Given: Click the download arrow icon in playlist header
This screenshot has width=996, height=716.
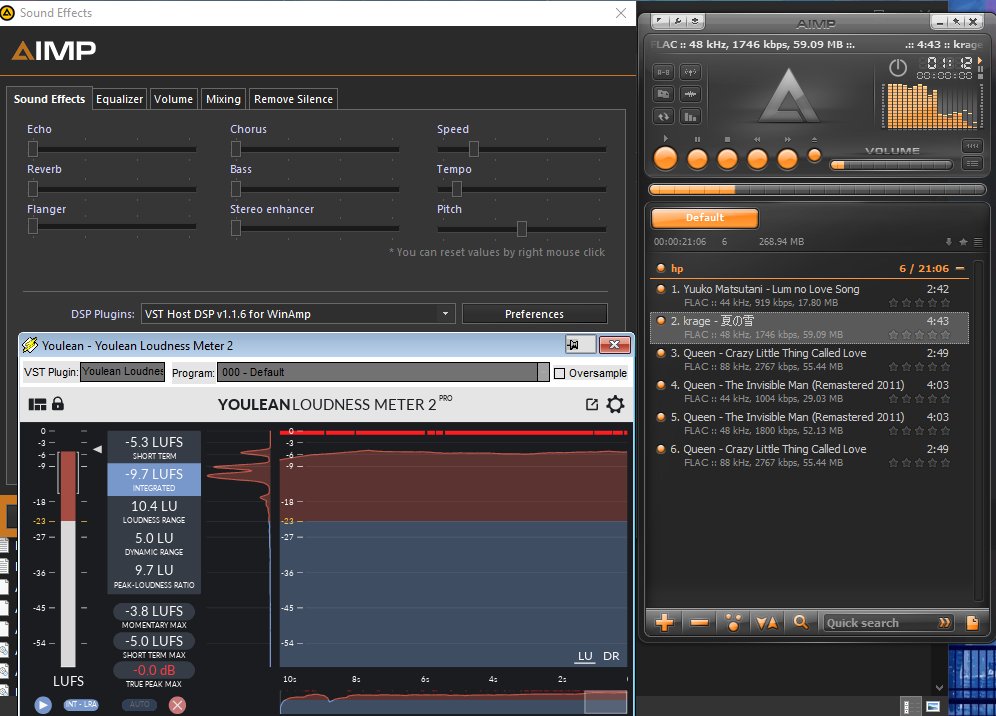Looking at the screenshot, I should point(948,242).
